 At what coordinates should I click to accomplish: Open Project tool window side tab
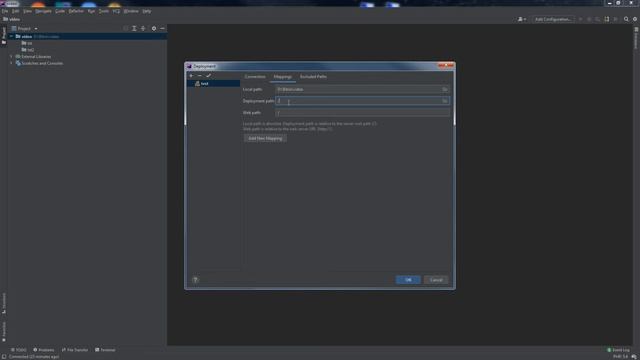(4, 36)
